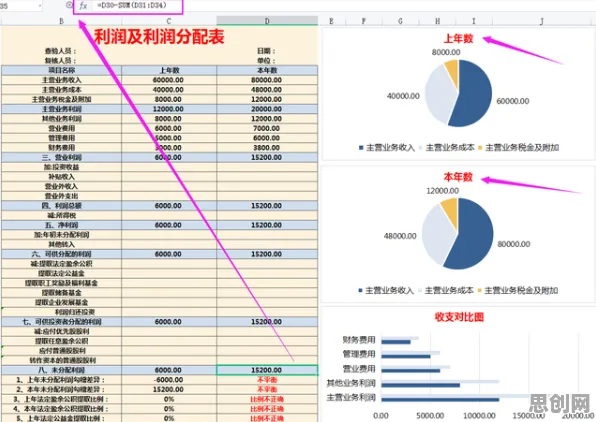Click the 主营业务税金及附加 legend entry in the 本年数 chart
596x422 pixels.
pos(518,290)
